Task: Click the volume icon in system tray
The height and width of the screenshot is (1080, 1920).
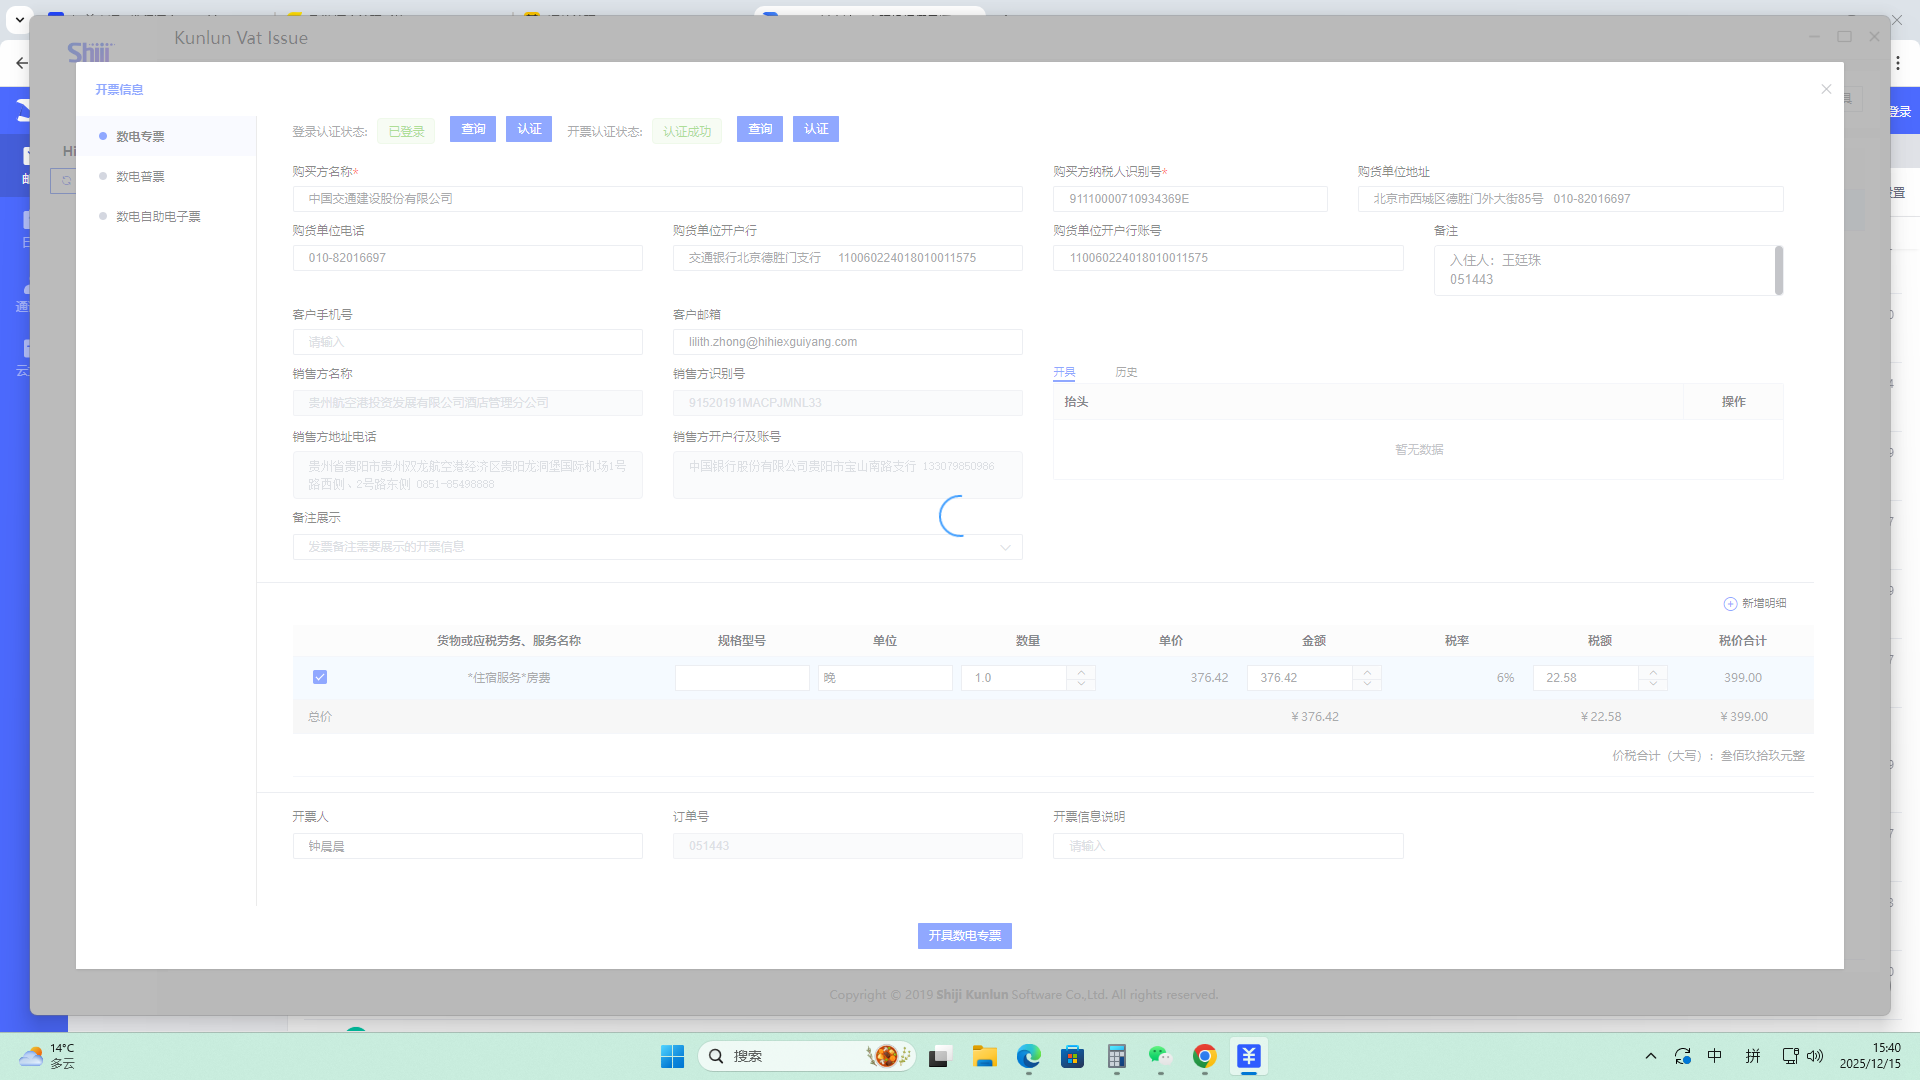Action: [x=1815, y=1056]
